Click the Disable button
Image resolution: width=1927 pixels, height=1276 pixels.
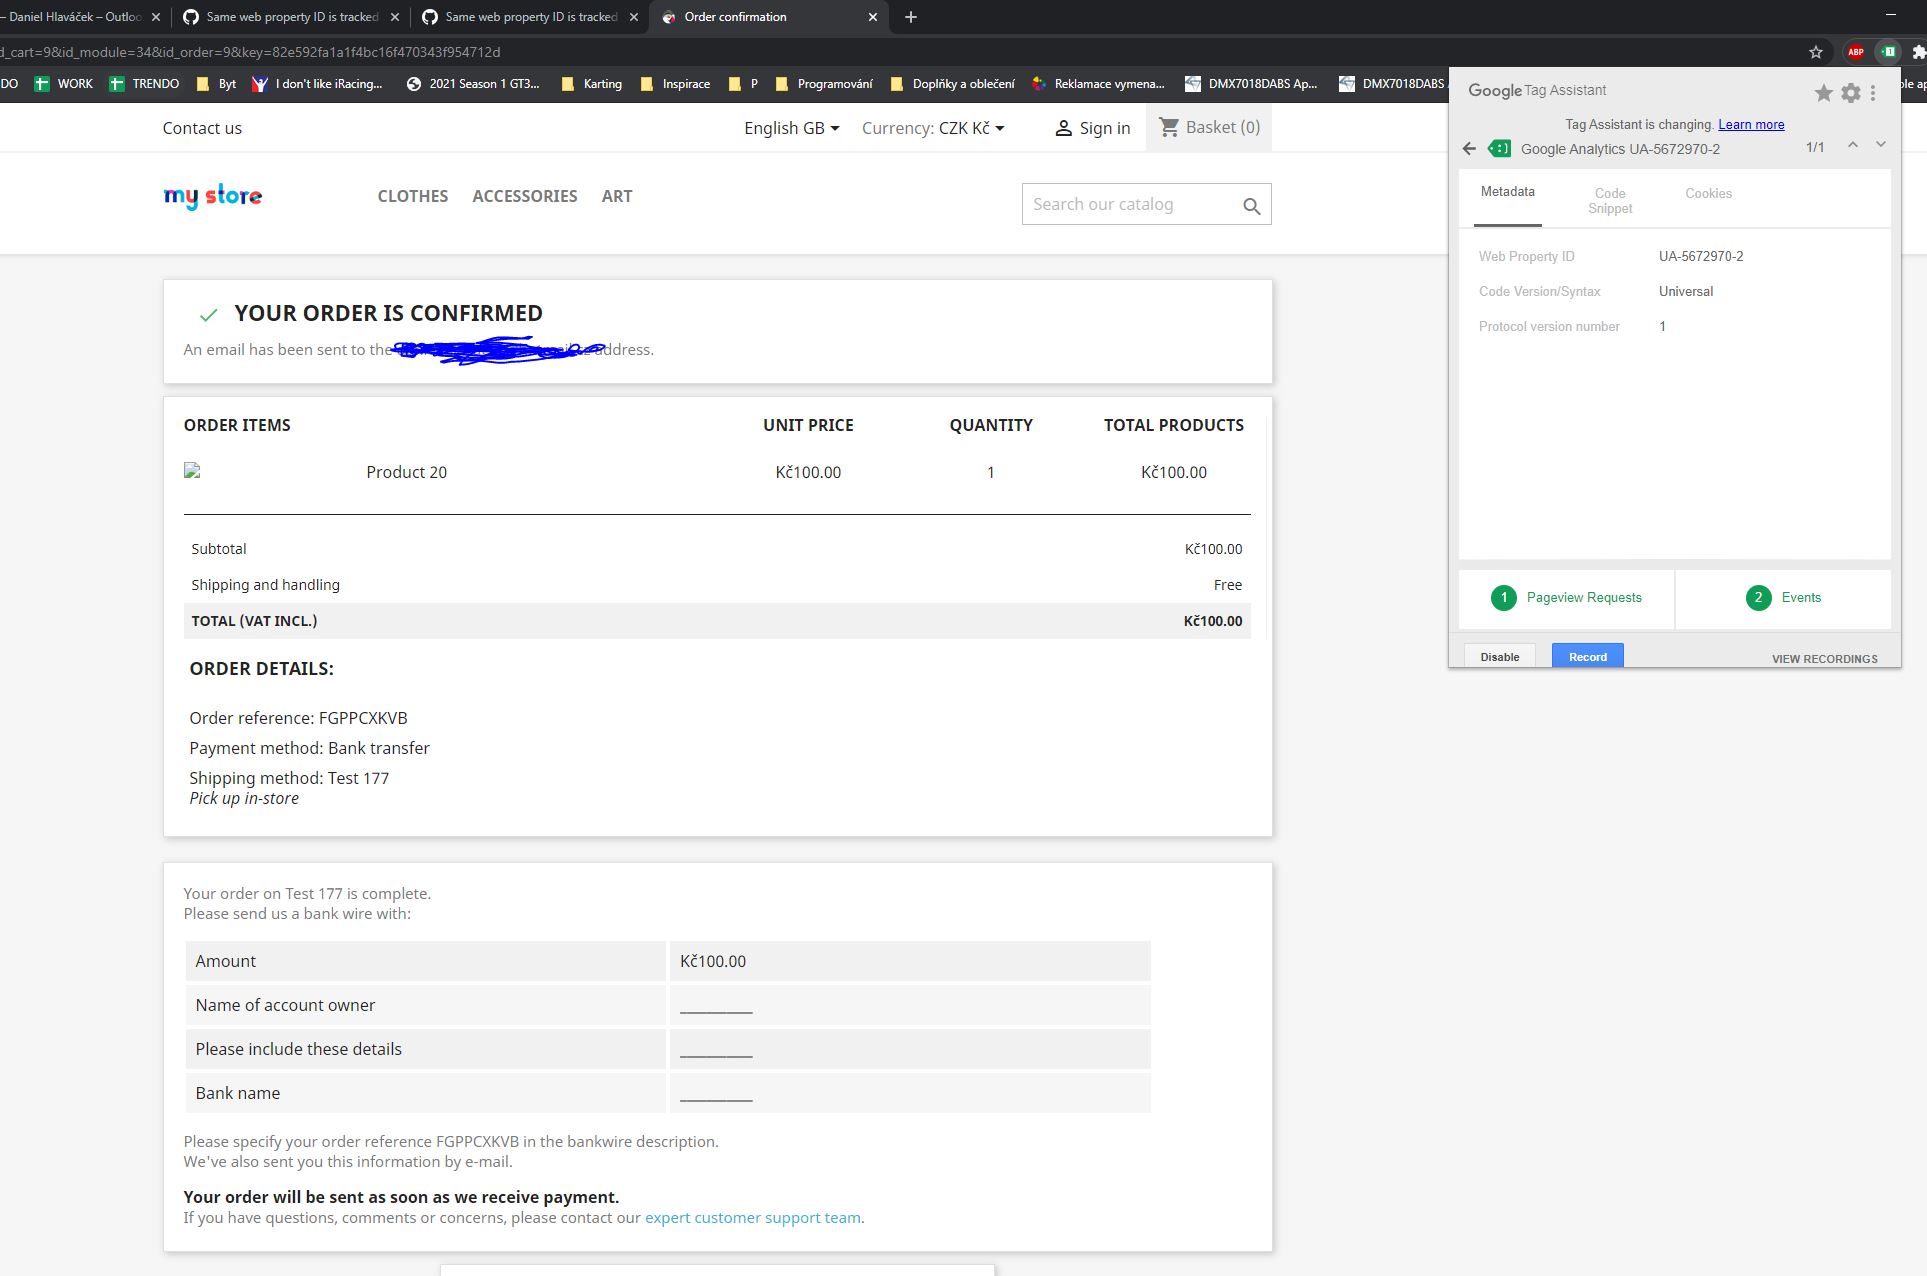click(1500, 656)
